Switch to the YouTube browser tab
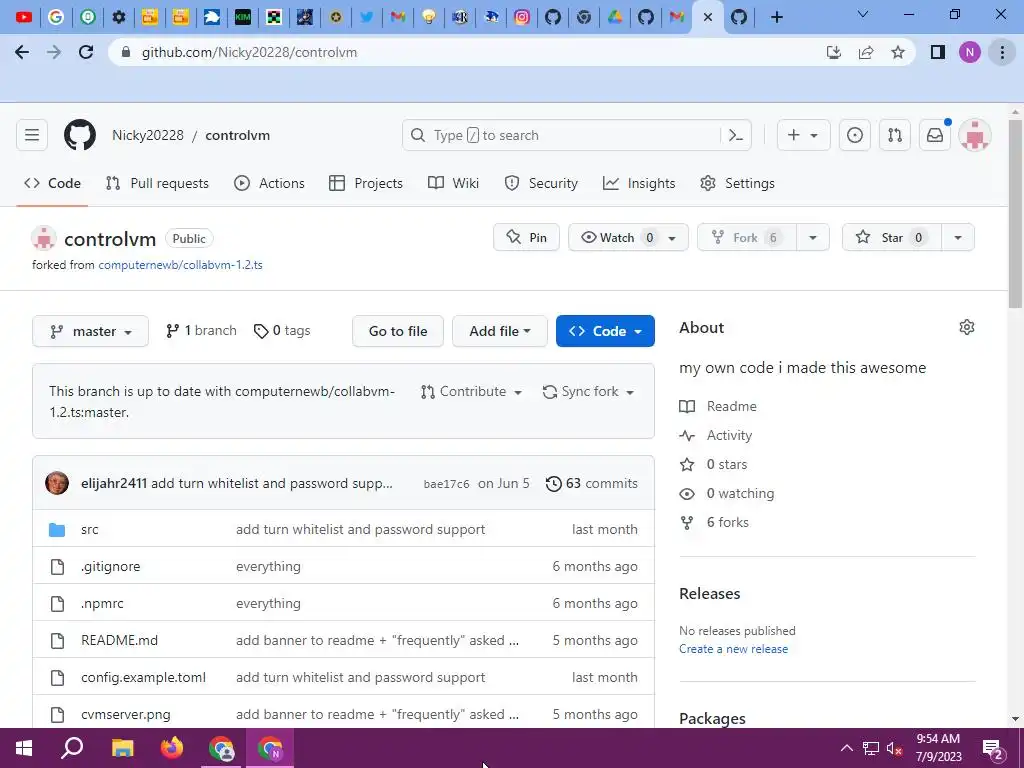The height and width of the screenshot is (768, 1024). (x=24, y=17)
